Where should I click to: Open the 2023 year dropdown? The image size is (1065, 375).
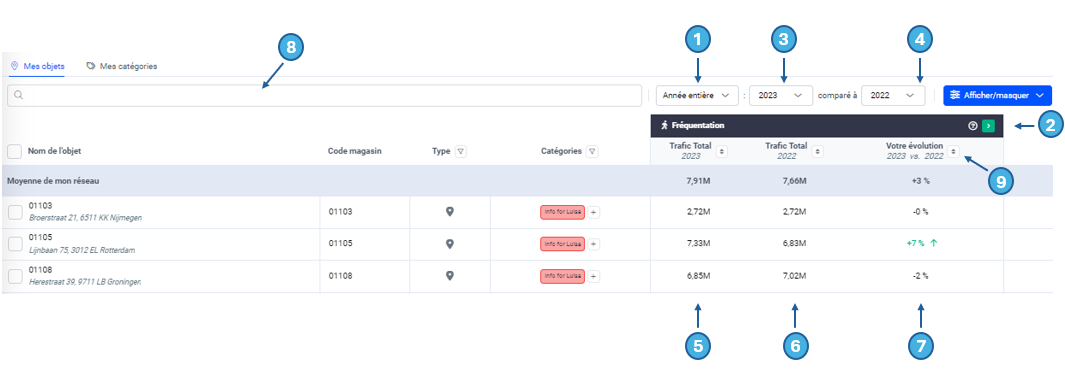(x=781, y=96)
